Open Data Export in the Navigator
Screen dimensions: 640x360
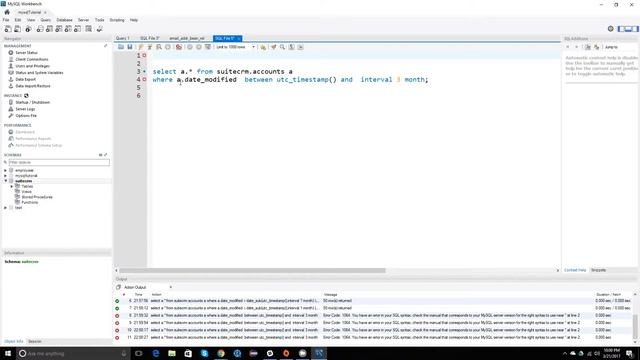point(25,79)
